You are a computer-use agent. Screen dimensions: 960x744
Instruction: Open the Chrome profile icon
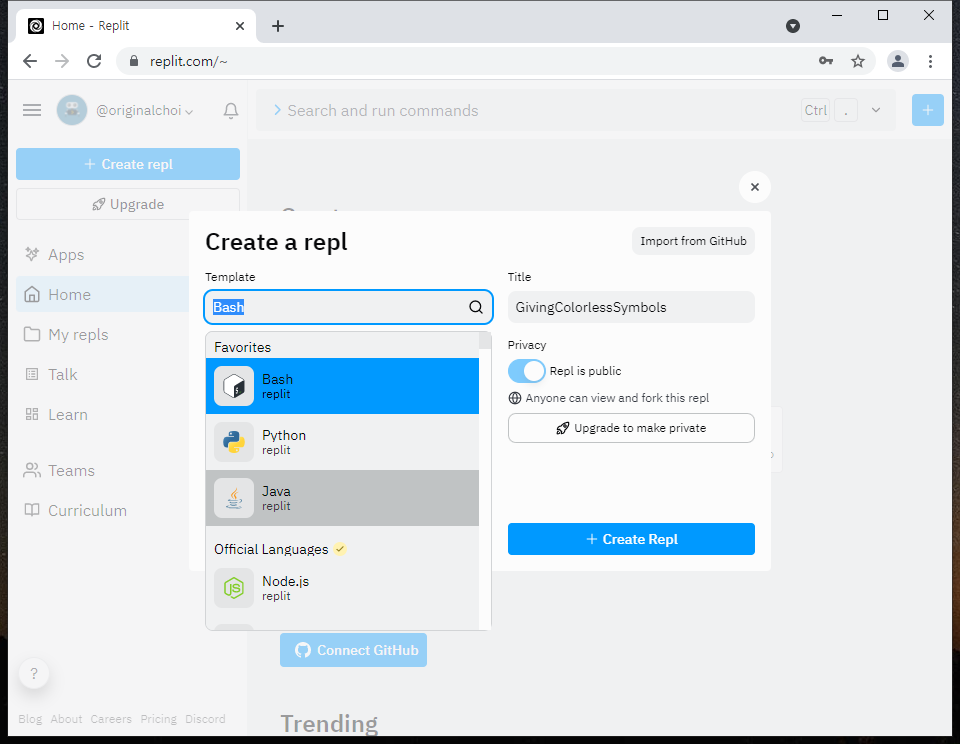tap(898, 61)
